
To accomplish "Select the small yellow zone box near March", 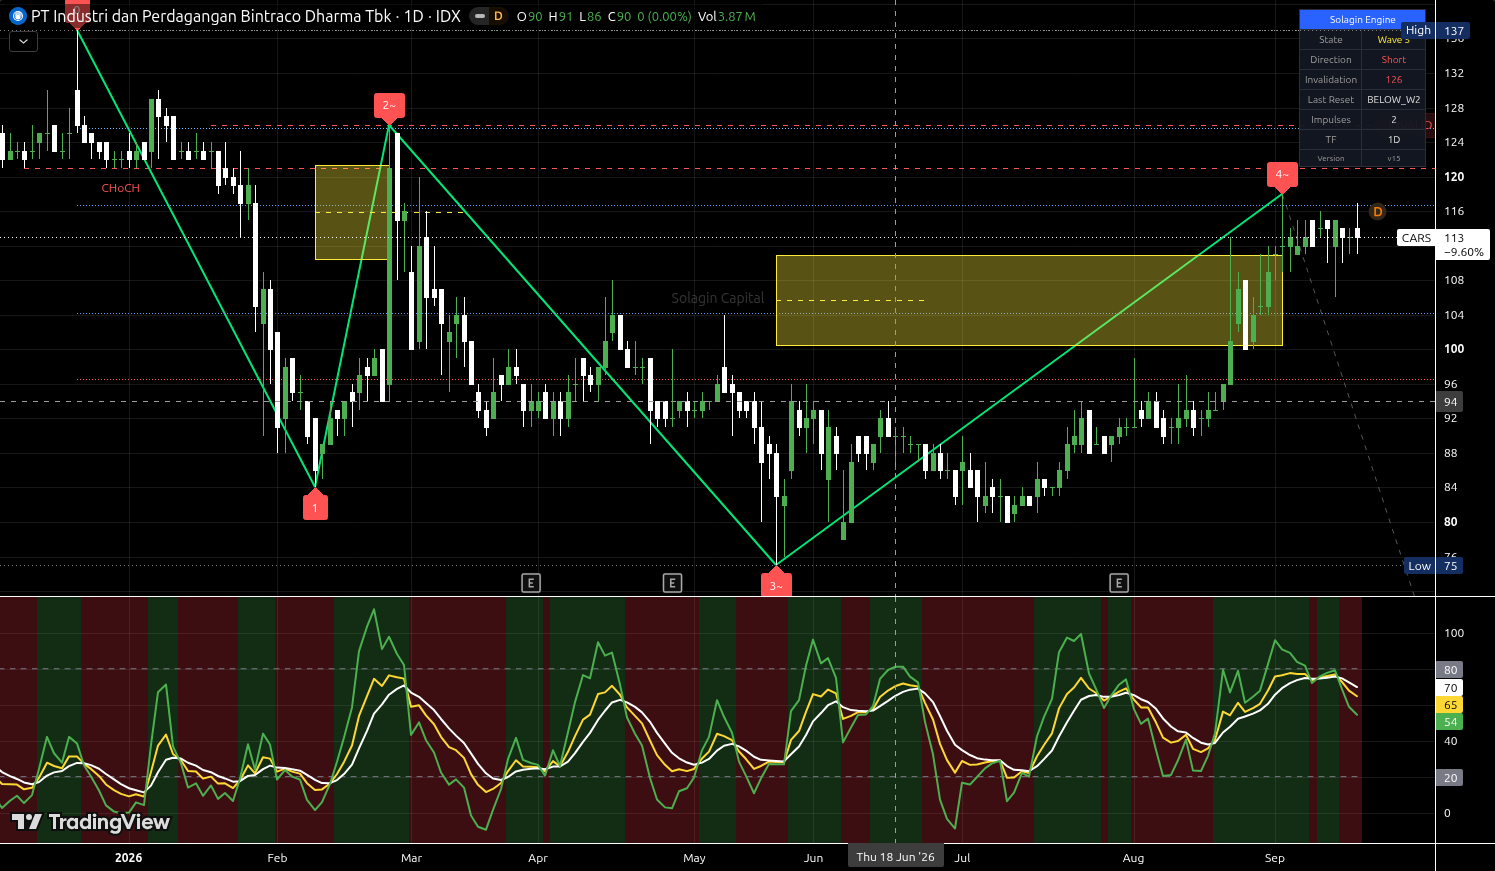I will tap(352, 212).
